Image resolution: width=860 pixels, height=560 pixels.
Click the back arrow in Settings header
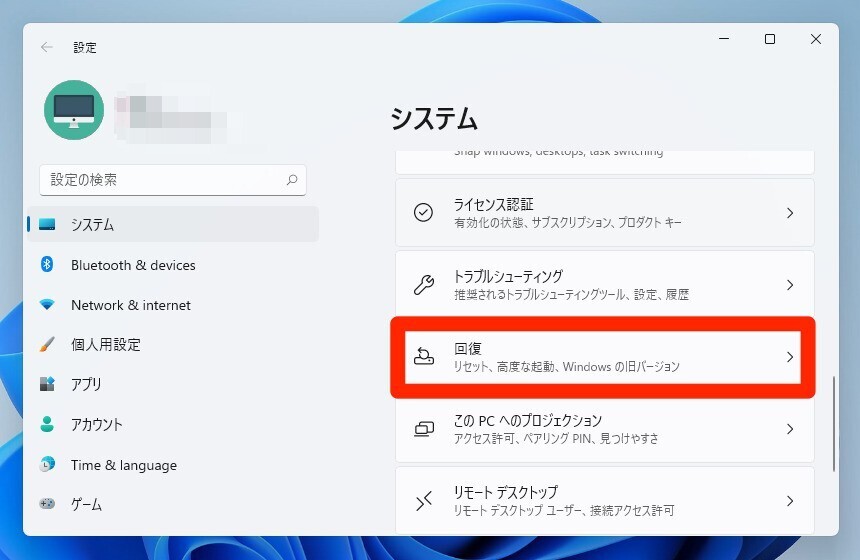coord(47,48)
